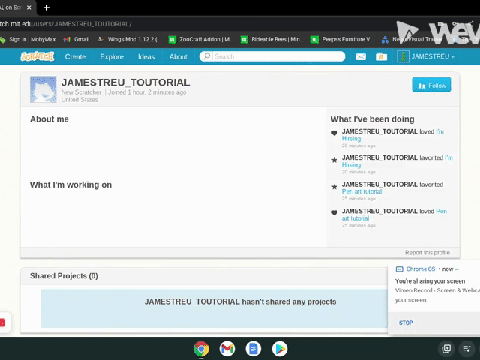480x360 pixels.
Task: Click the Scratch search field
Action: [x=272, y=56]
